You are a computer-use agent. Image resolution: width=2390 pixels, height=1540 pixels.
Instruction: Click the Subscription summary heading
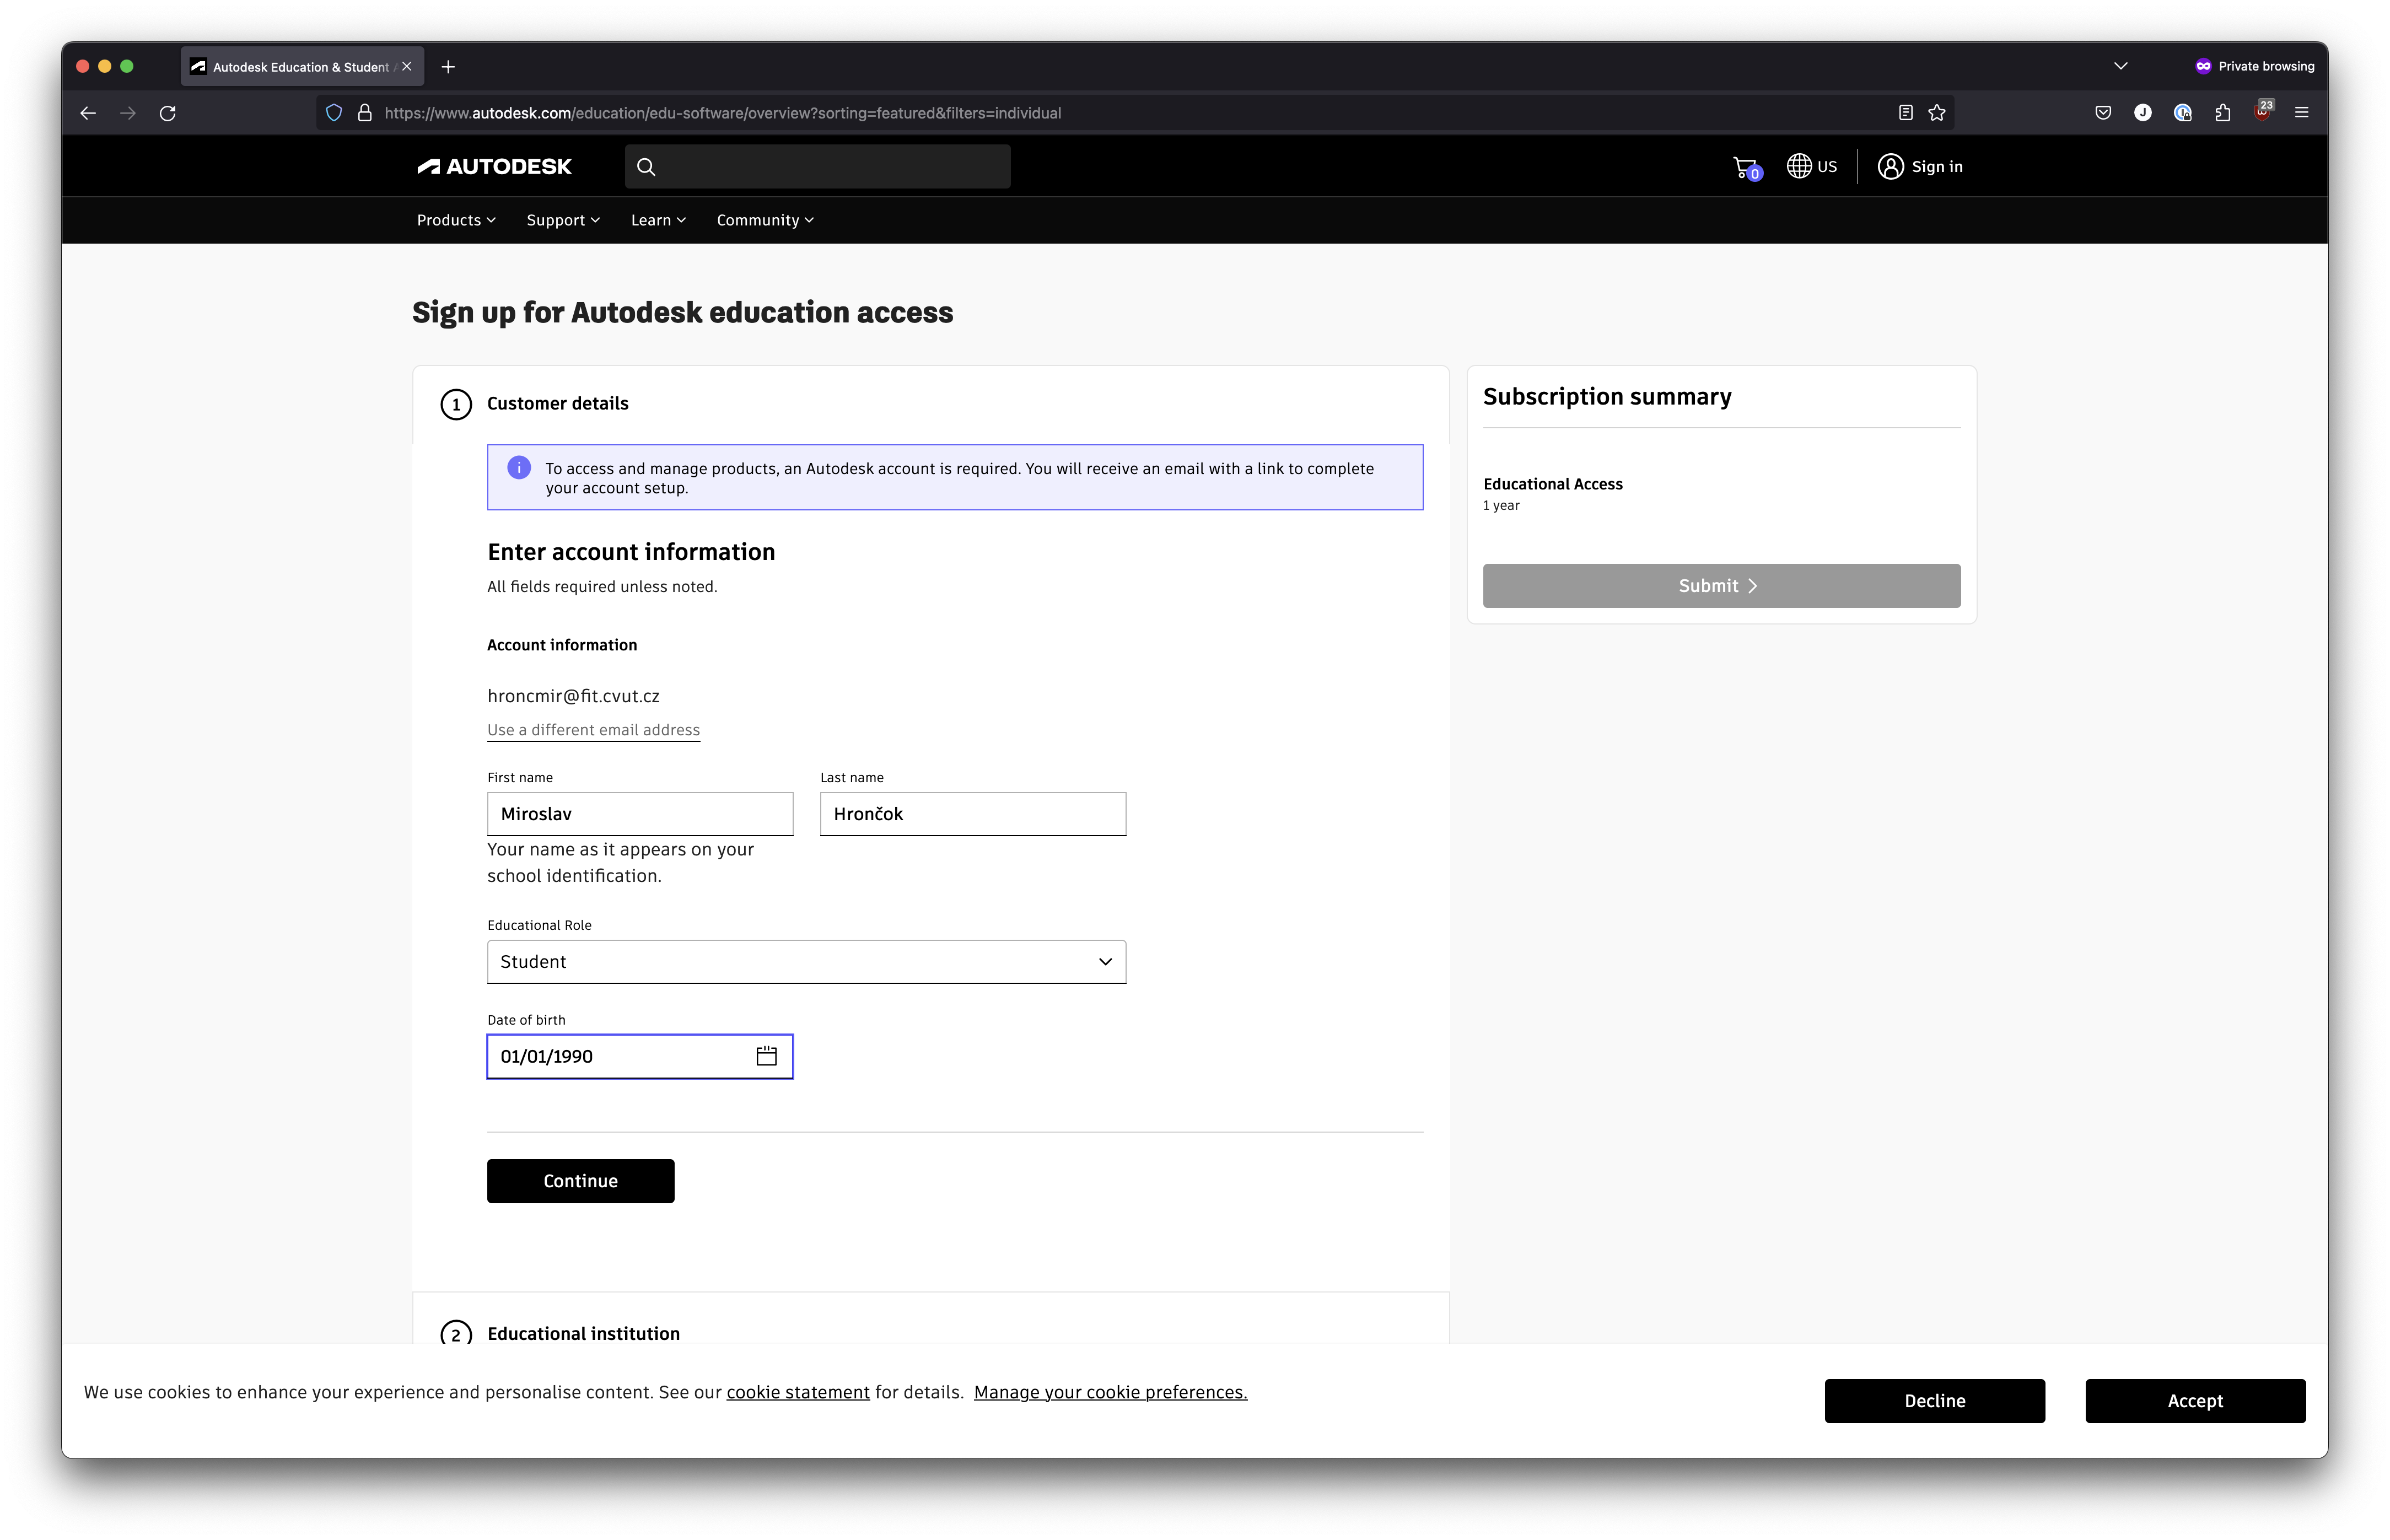point(1607,396)
